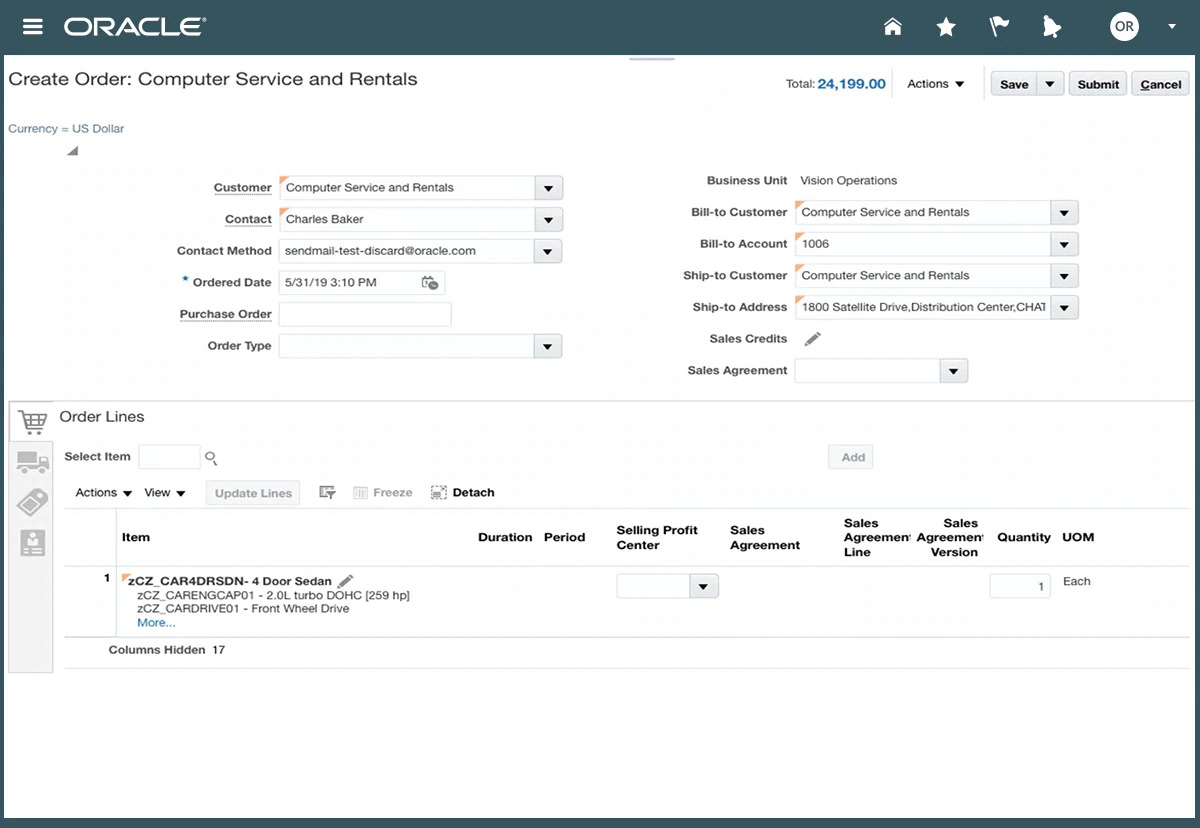Open the hamburger navigation menu

[33, 27]
